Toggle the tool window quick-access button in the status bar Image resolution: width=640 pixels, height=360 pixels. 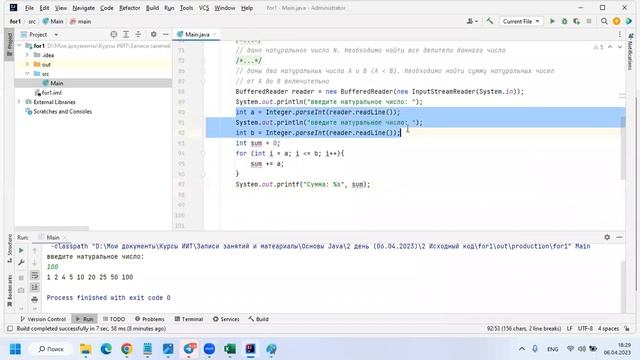10,329
